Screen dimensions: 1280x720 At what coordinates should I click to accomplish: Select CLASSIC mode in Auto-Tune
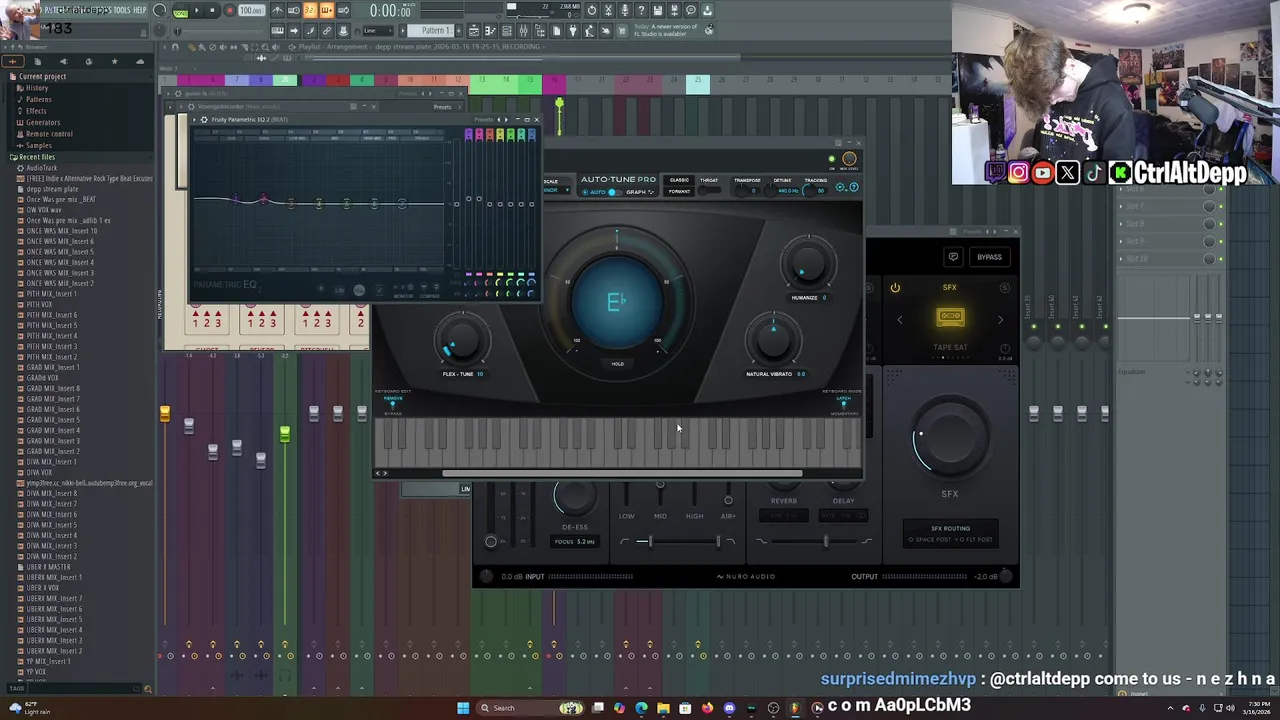679,180
